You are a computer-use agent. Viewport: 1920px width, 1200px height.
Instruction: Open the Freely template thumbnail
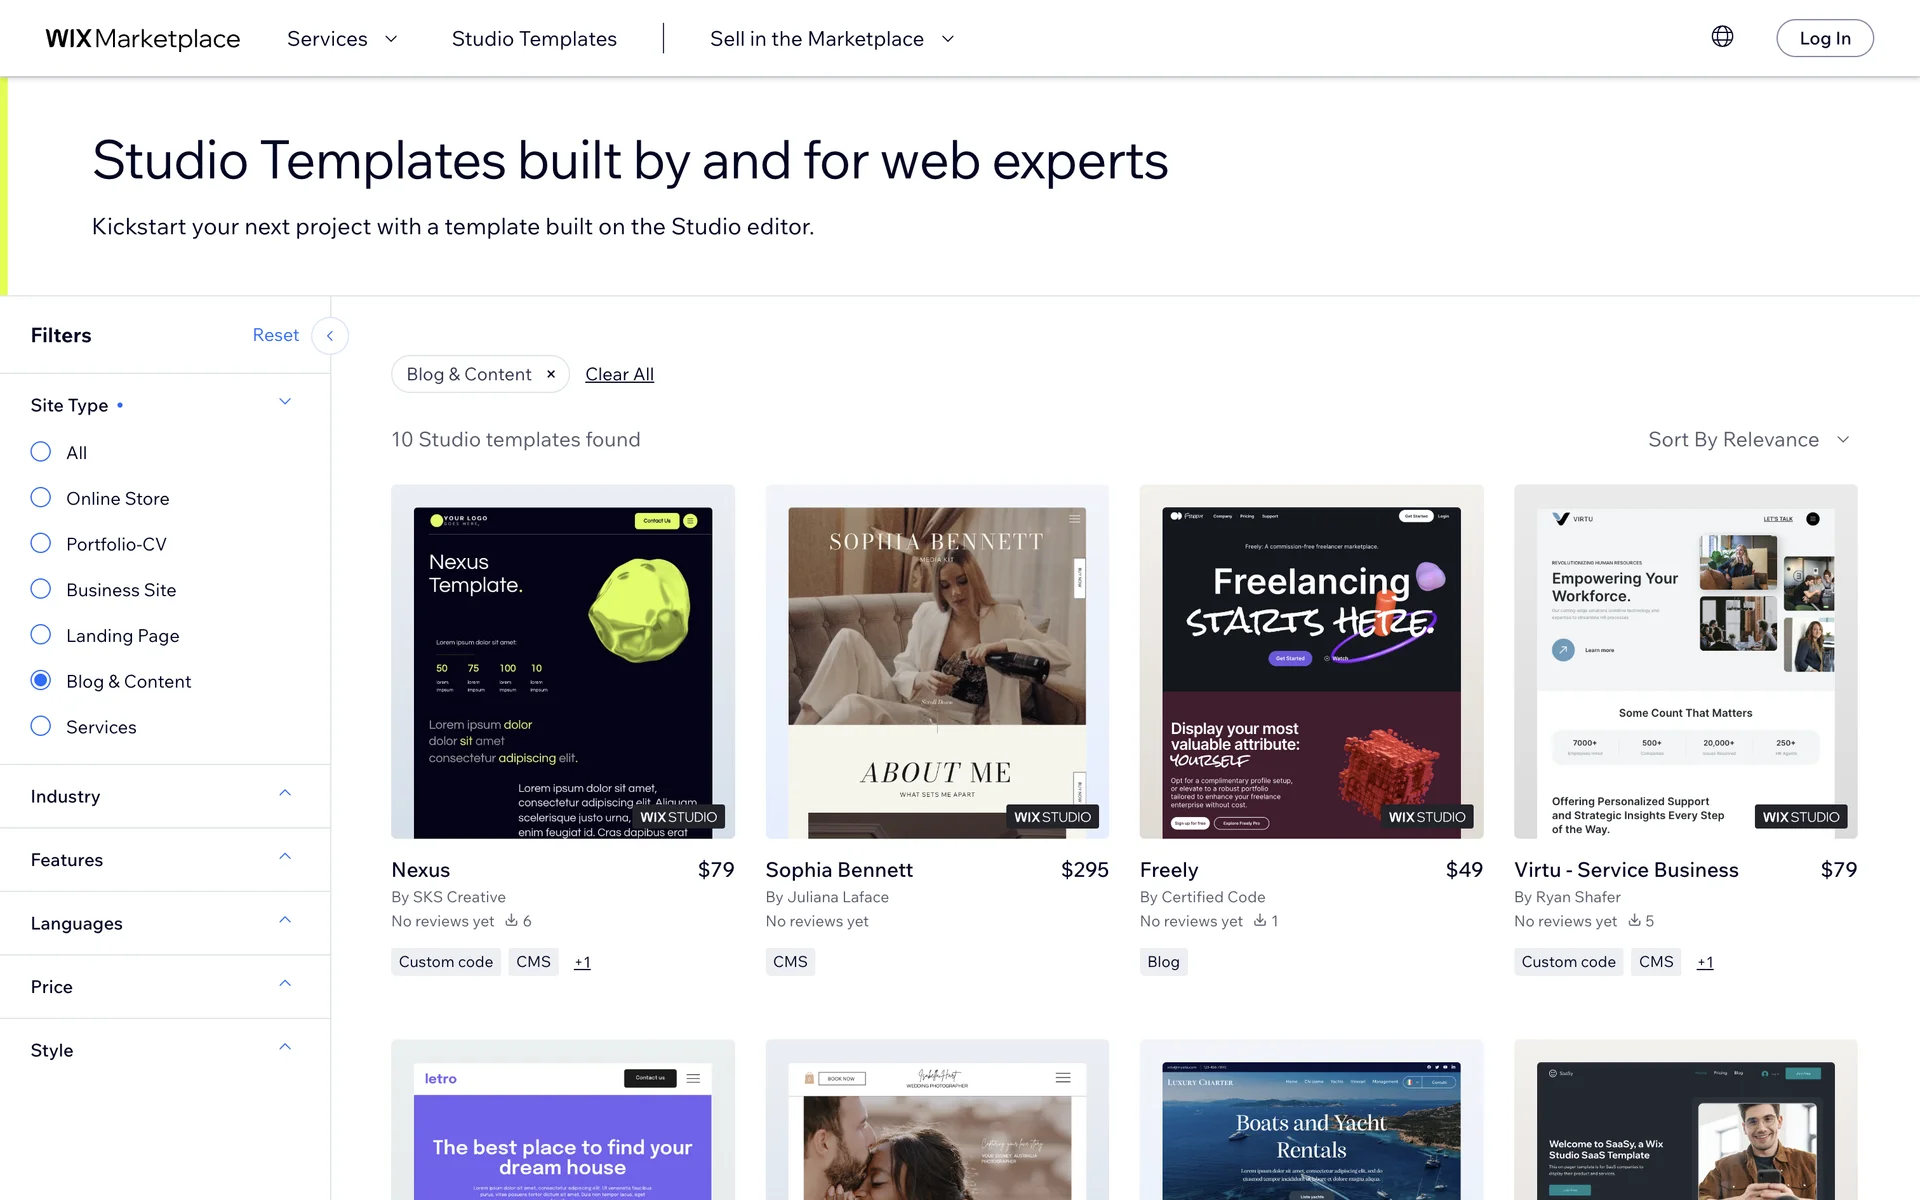tap(1311, 661)
